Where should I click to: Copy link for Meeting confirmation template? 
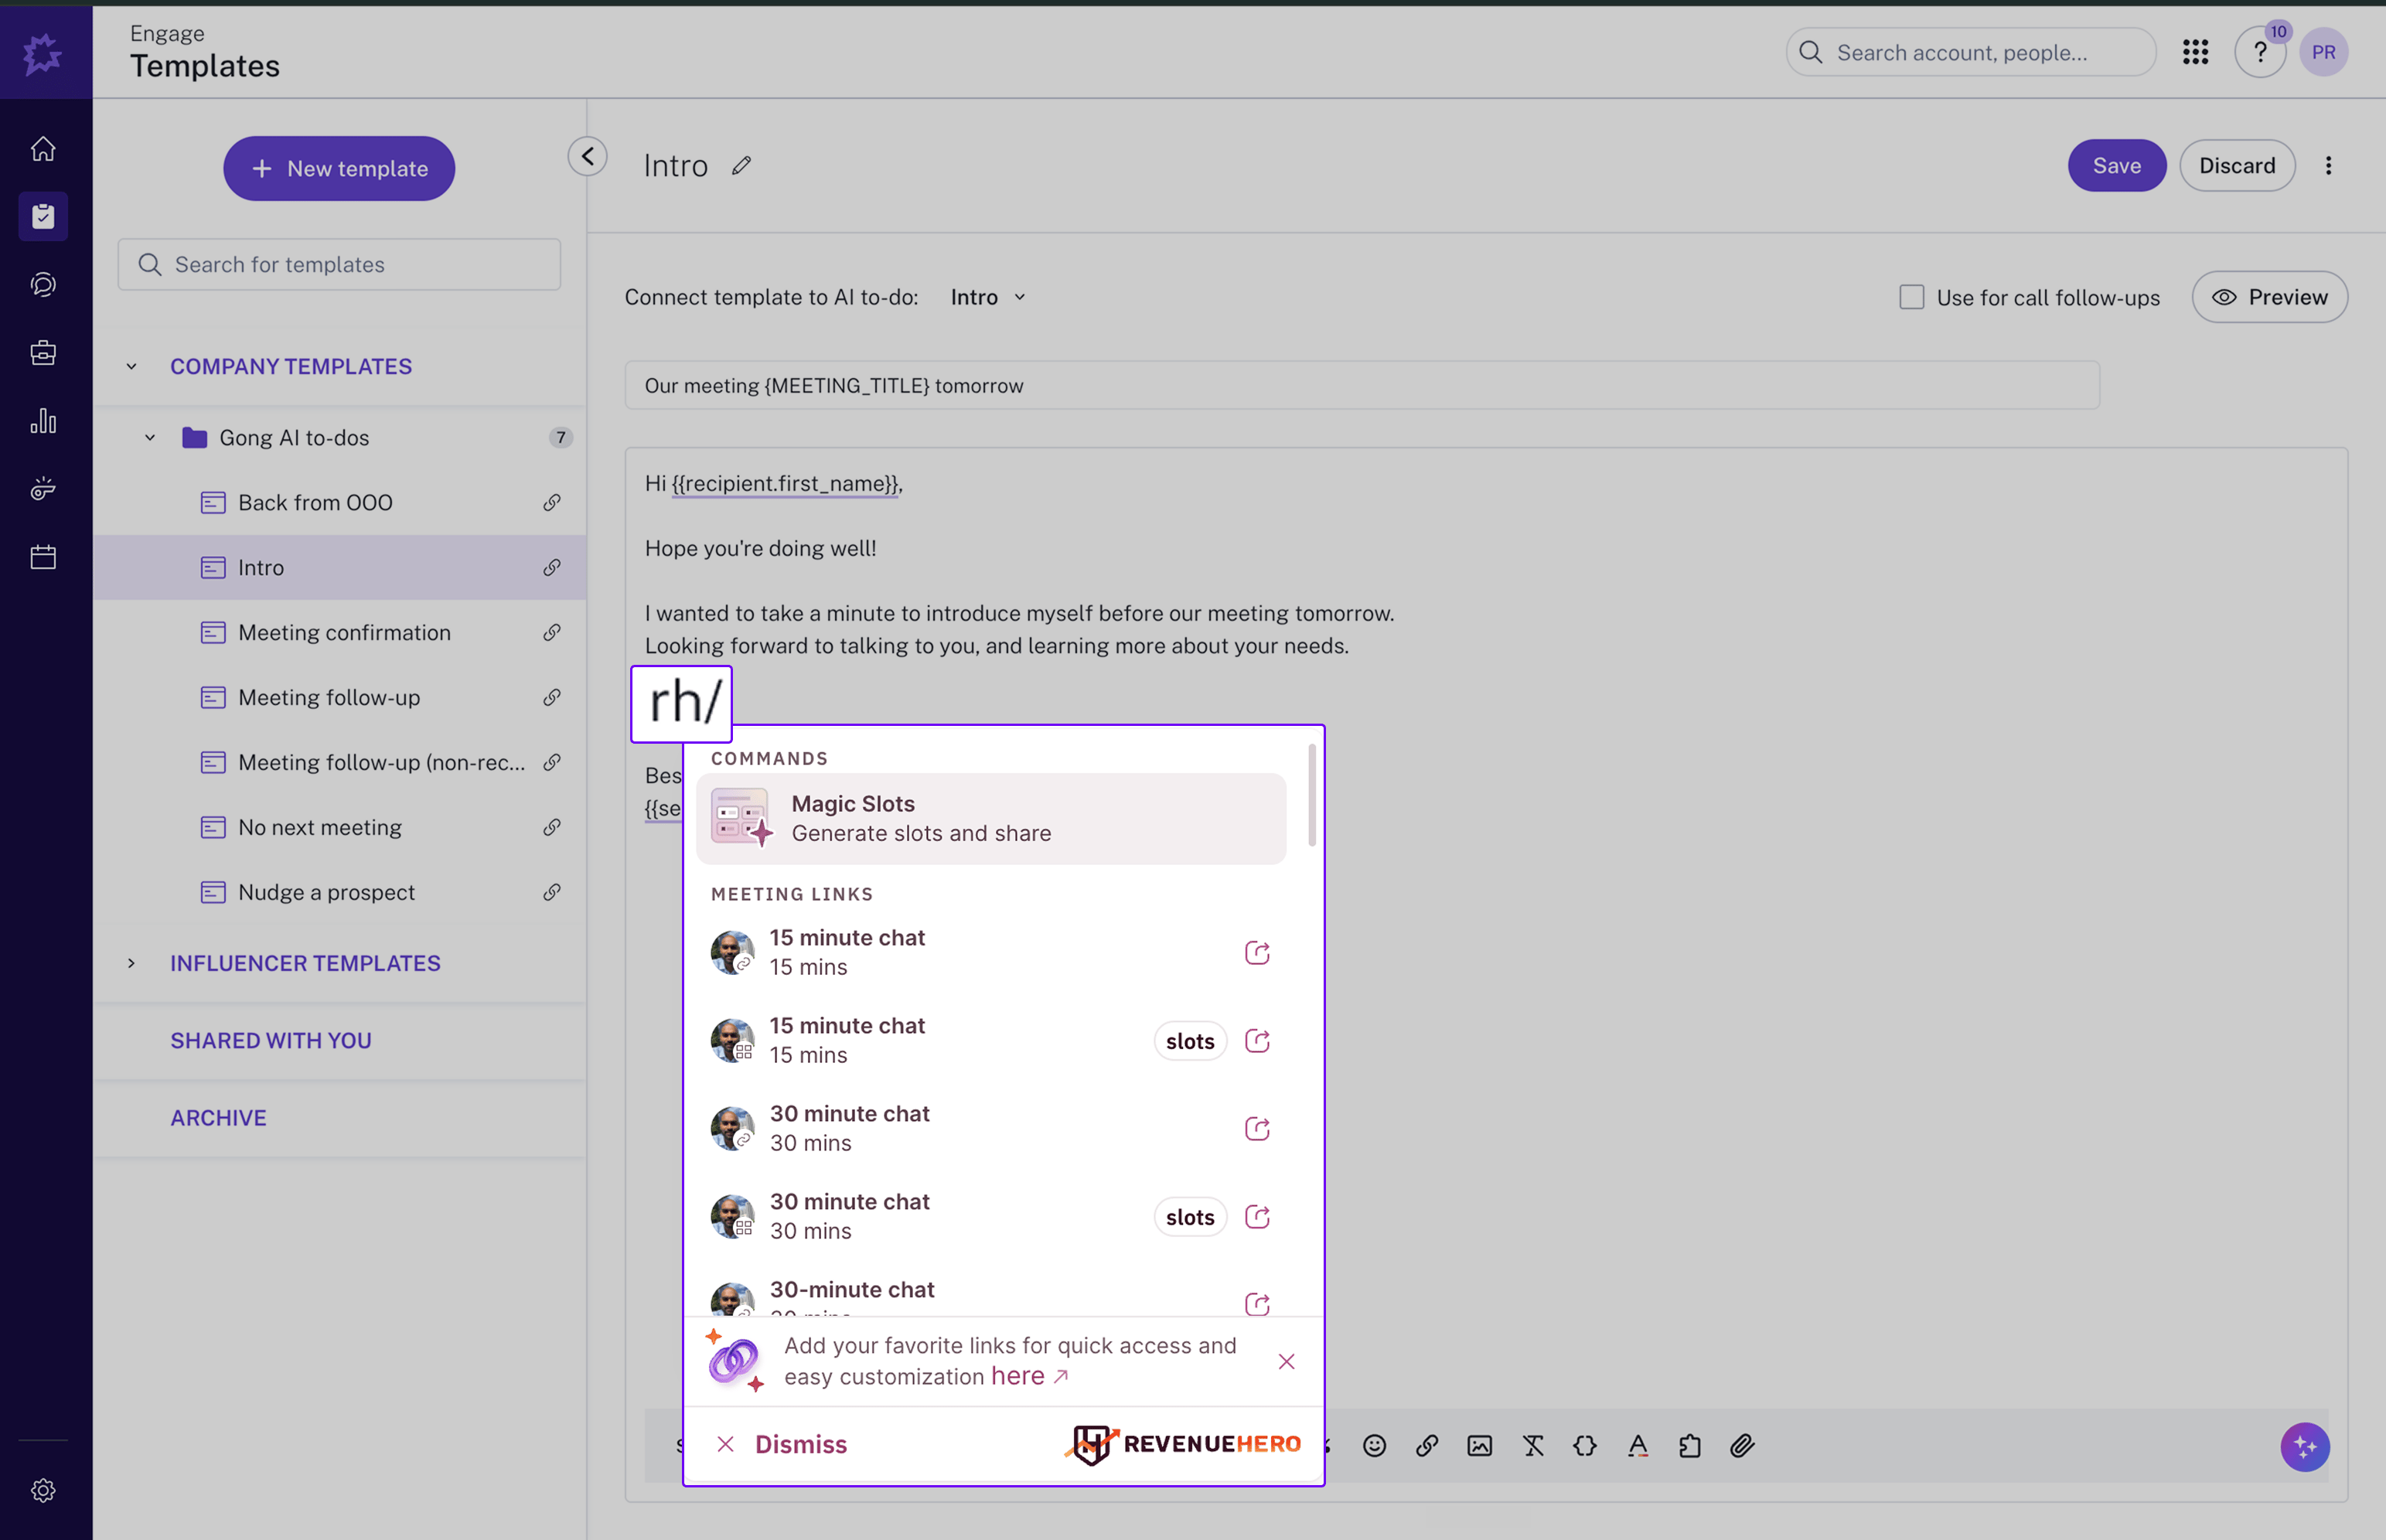click(552, 632)
